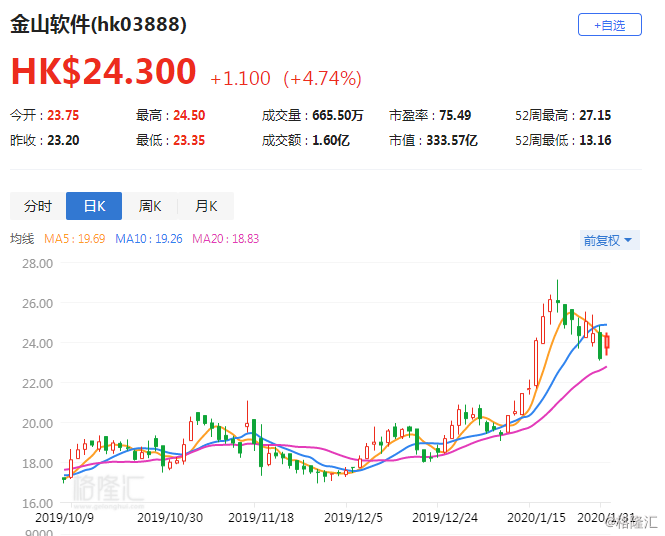Click the 格隆汇 watermark logo on chart
The width and height of the screenshot is (665, 536).
pyautogui.click(x=109, y=489)
